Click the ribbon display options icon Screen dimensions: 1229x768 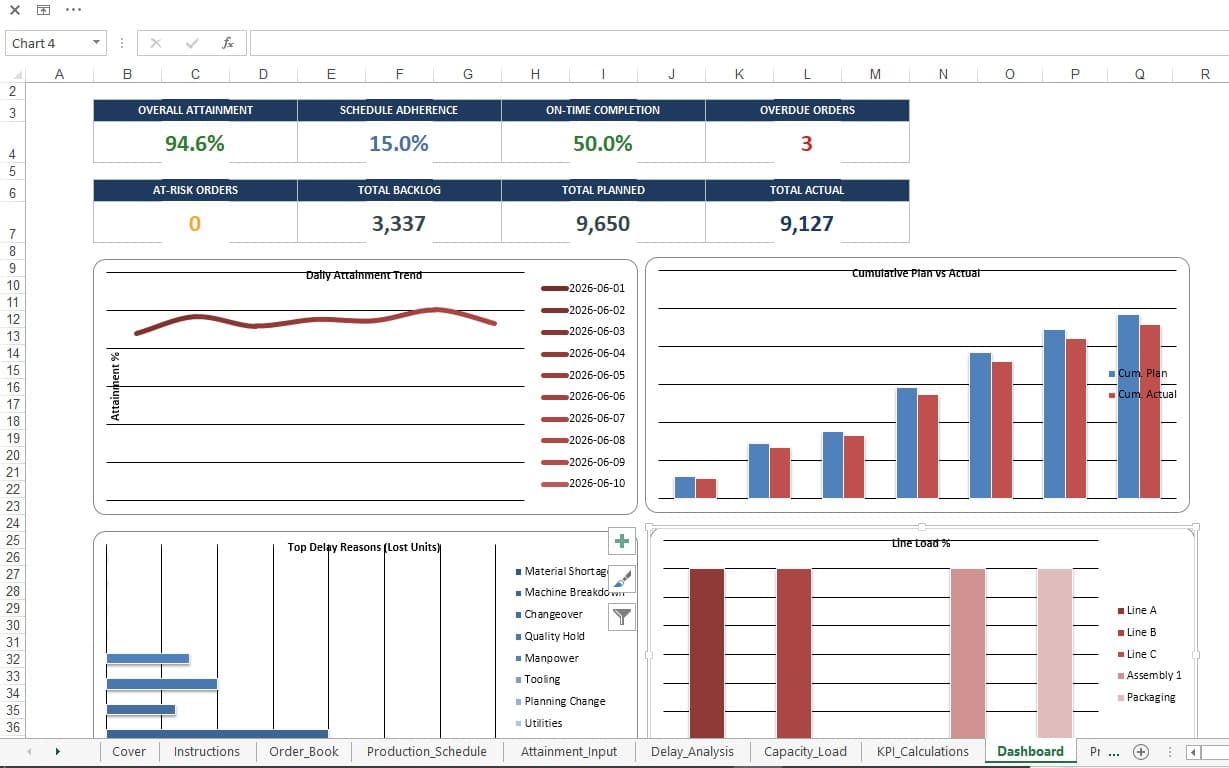click(x=43, y=9)
